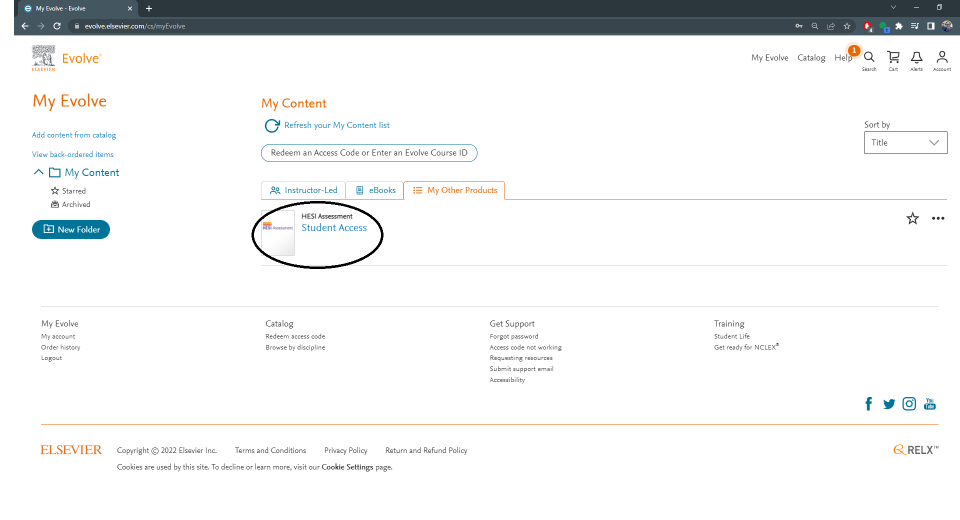Open My Evolve in top navigation
The image size is (960, 520).
tap(770, 58)
